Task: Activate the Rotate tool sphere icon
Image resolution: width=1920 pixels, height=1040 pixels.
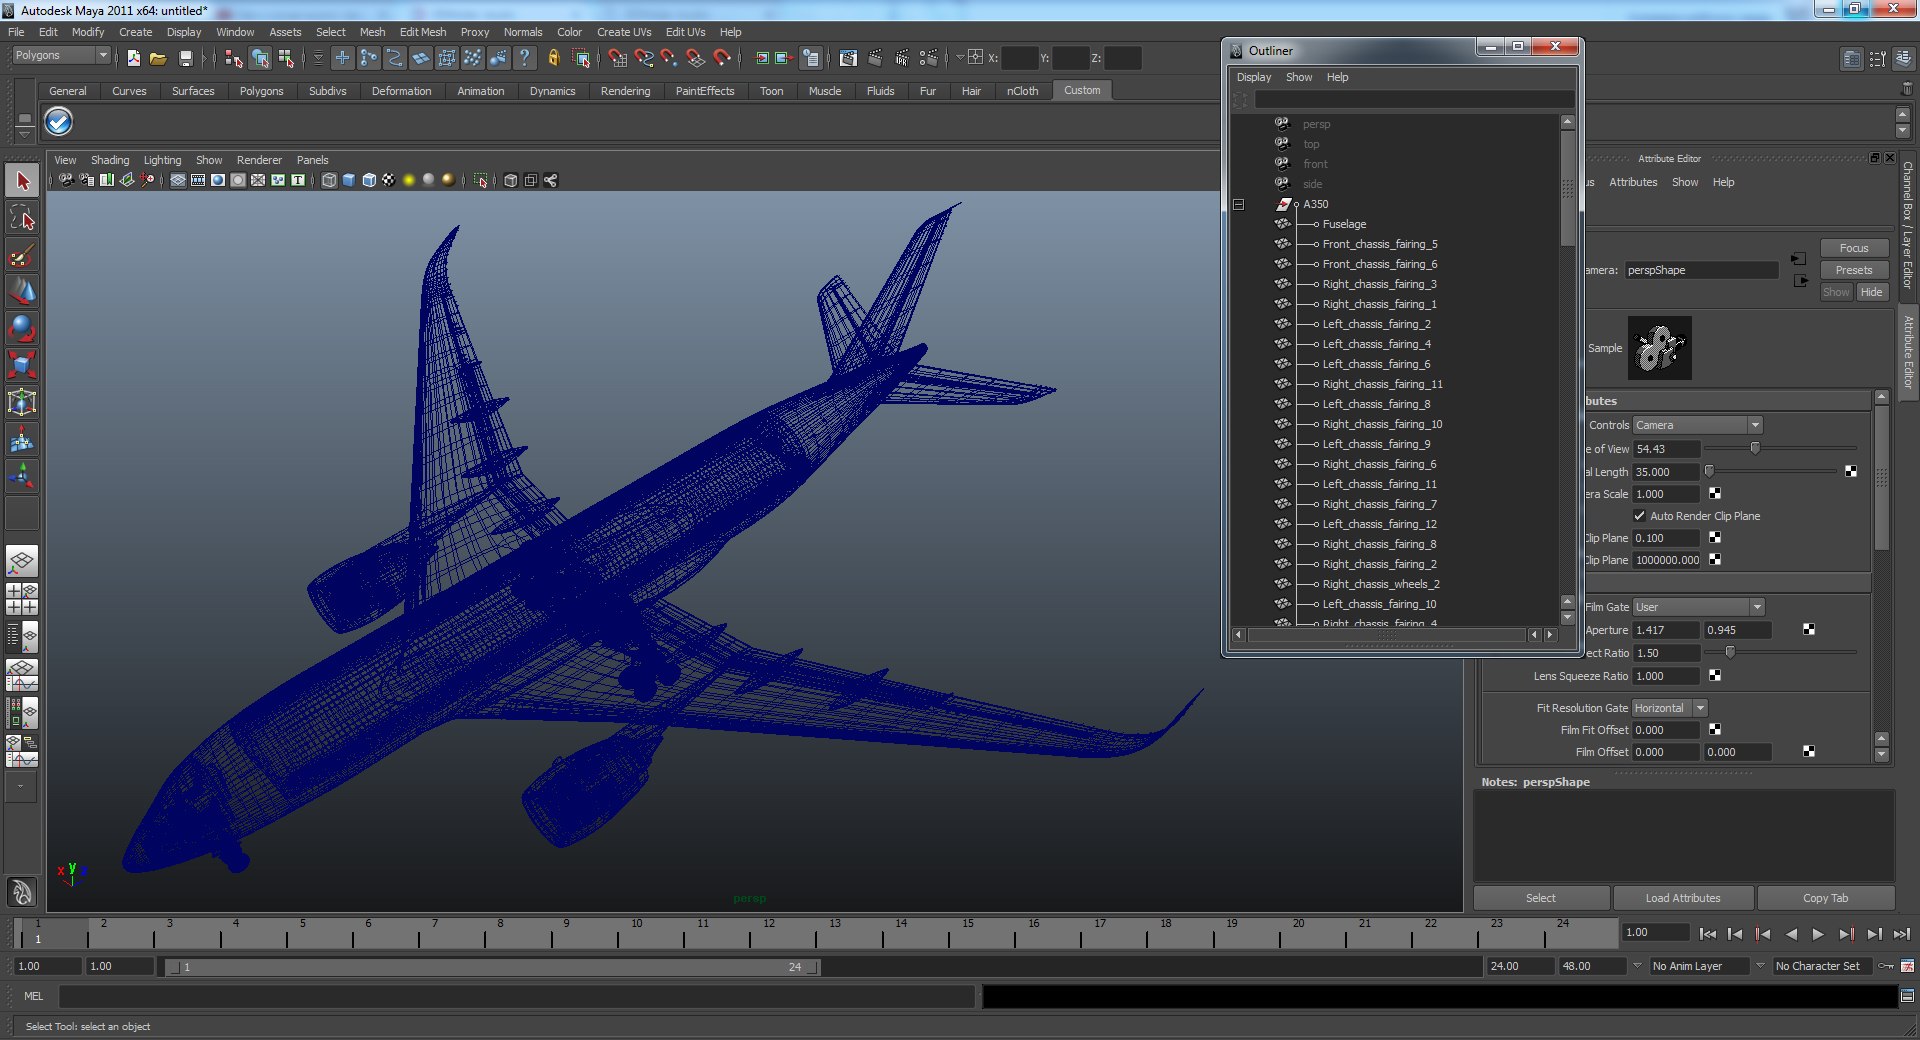Action: click(22, 328)
